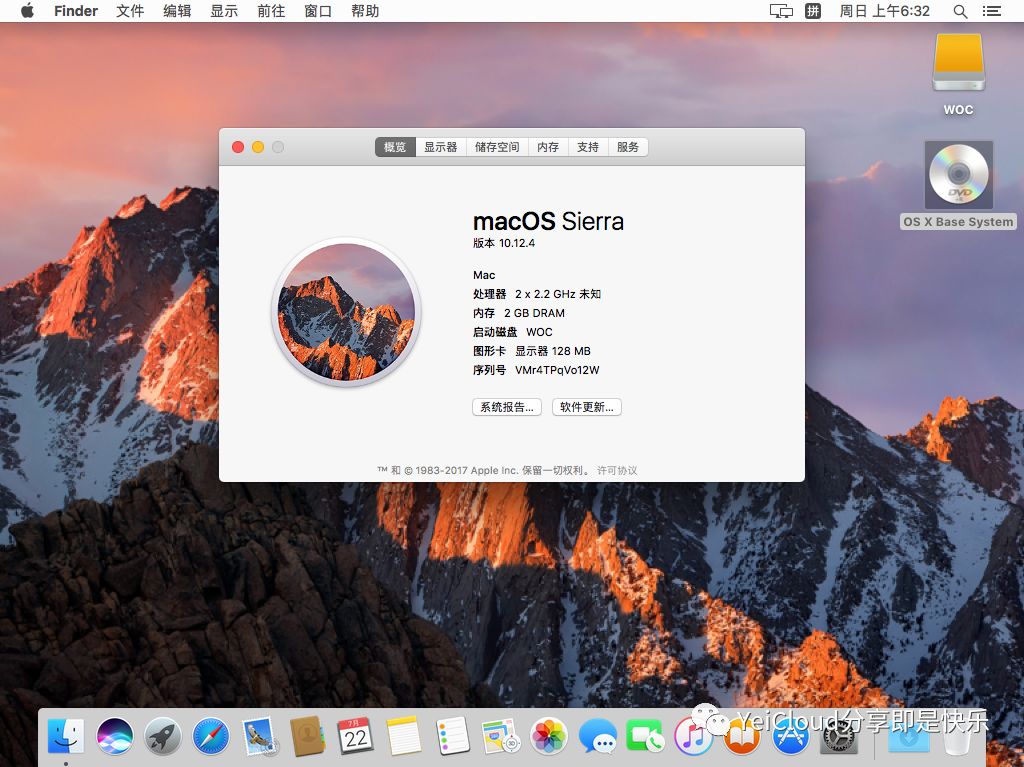Click the clock showing 周日 上午6:32

(x=884, y=11)
